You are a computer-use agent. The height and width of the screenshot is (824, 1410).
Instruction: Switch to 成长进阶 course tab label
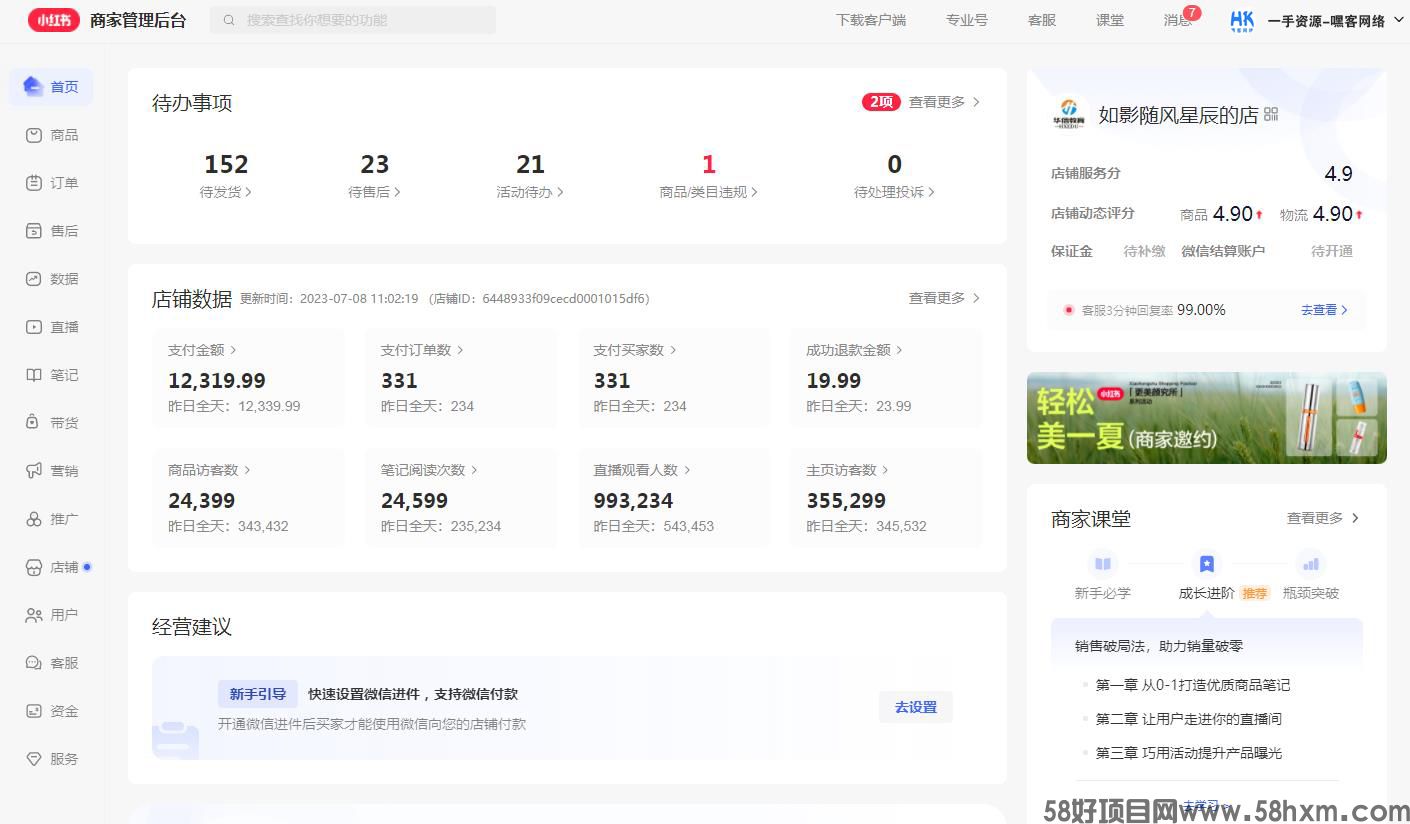pyautogui.click(x=1207, y=593)
